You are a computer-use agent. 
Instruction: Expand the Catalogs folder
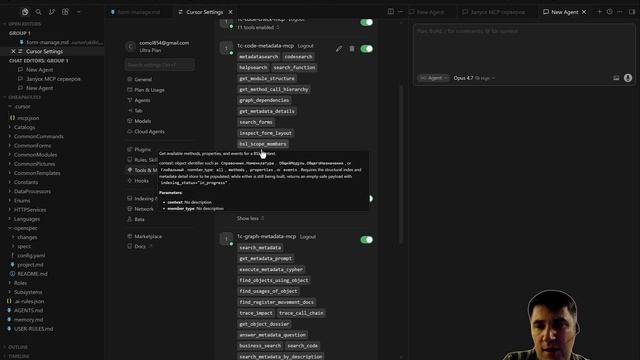tap(24, 127)
